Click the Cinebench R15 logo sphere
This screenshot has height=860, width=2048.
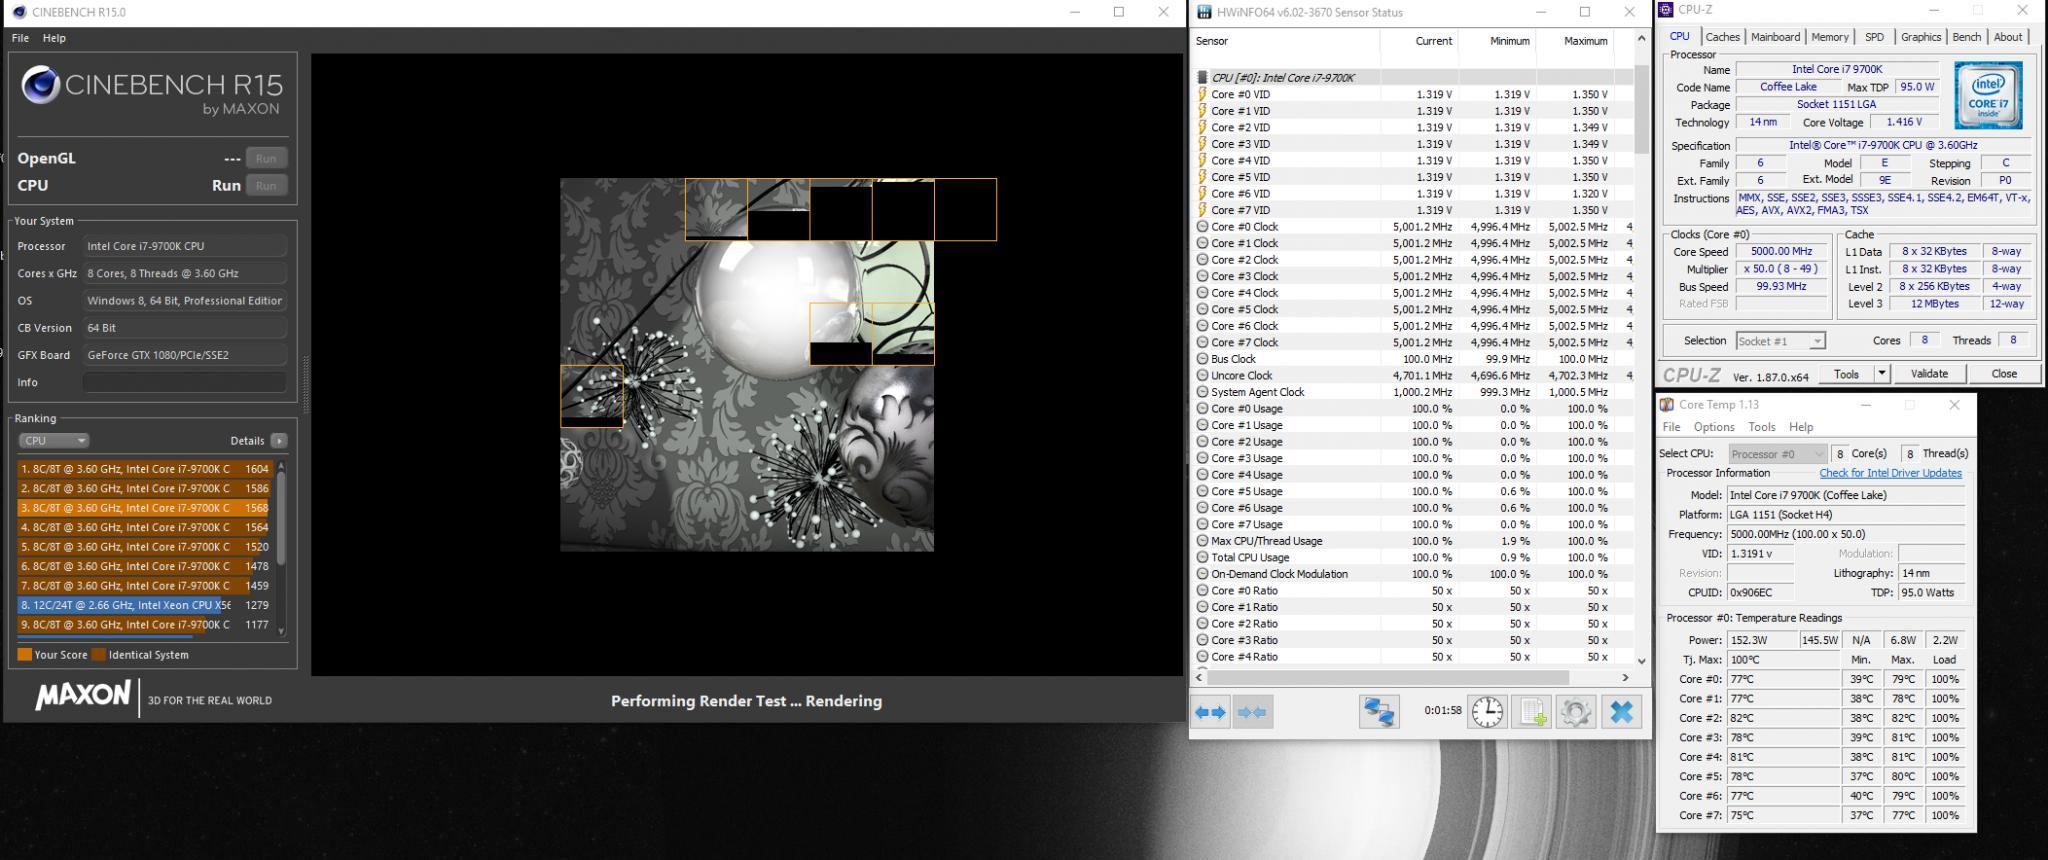coord(41,86)
